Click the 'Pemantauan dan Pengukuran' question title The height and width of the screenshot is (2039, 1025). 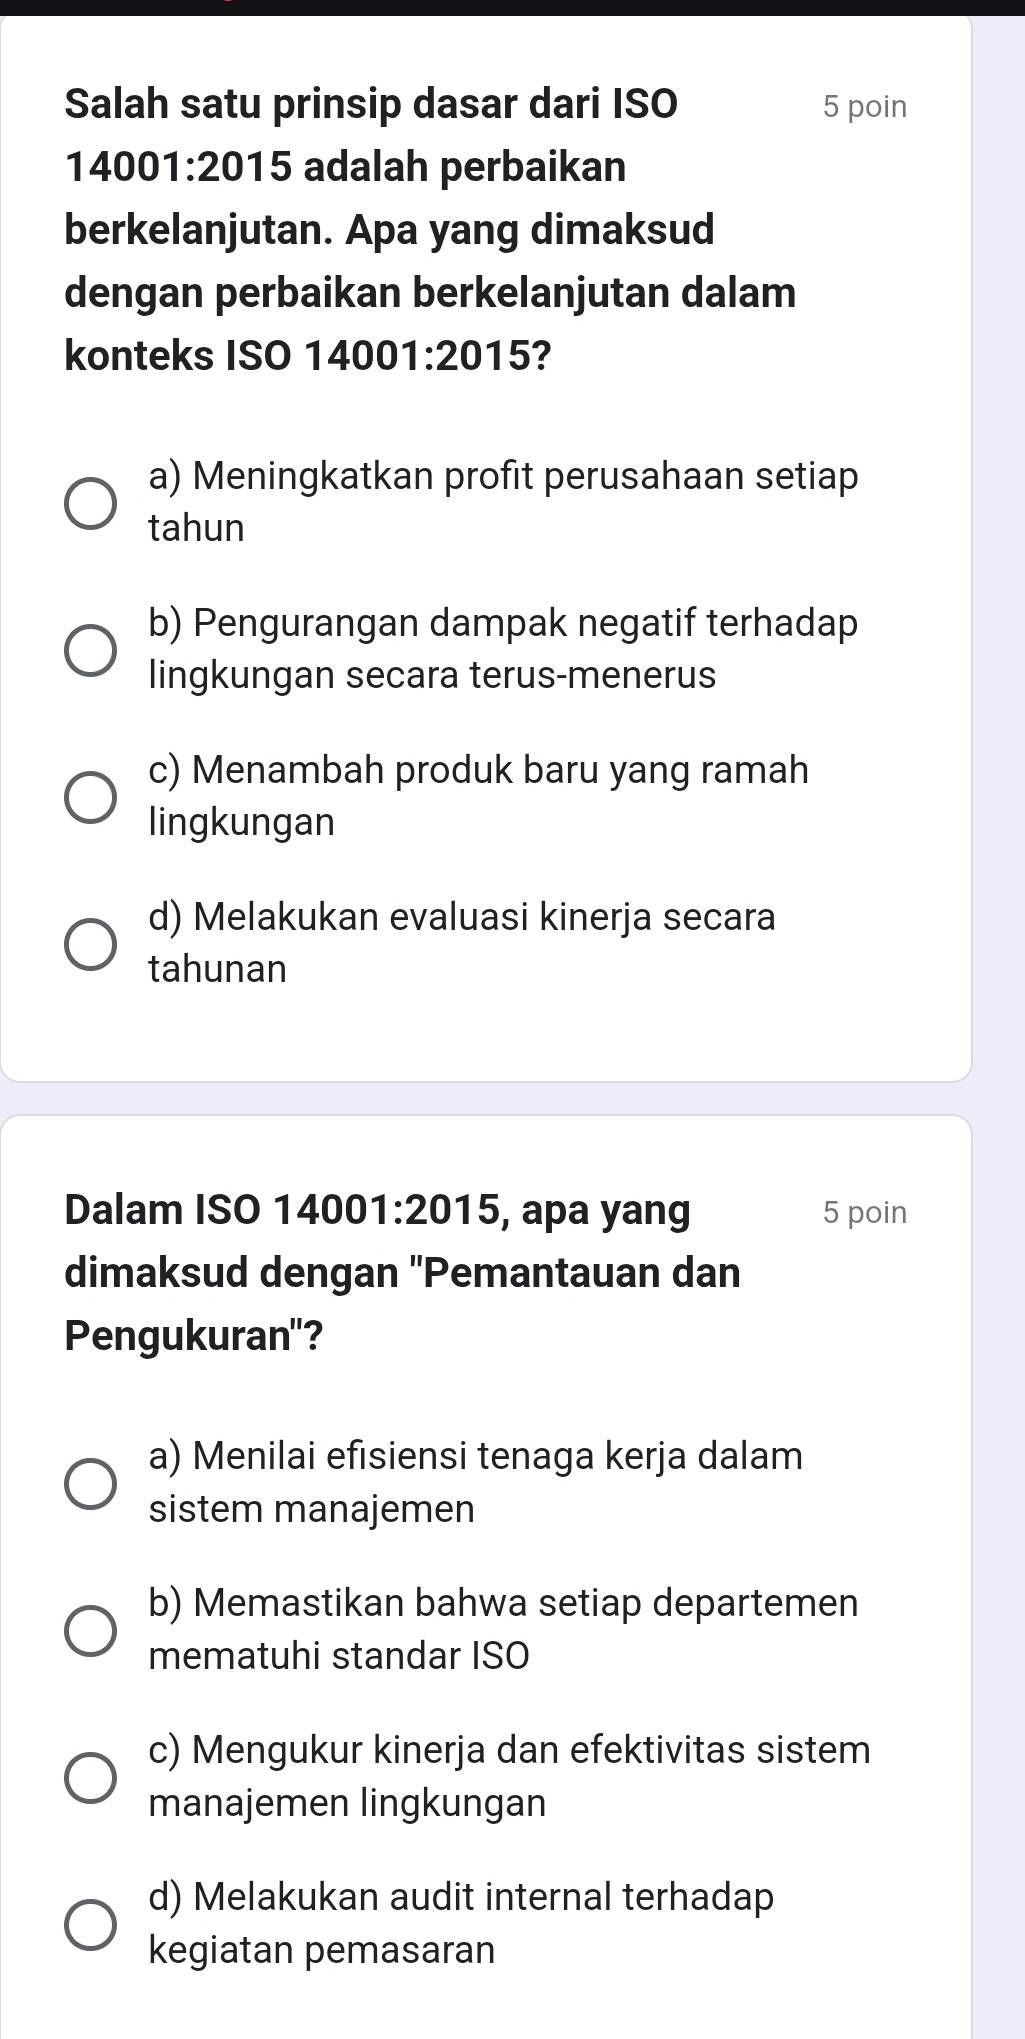point(402,1271)
